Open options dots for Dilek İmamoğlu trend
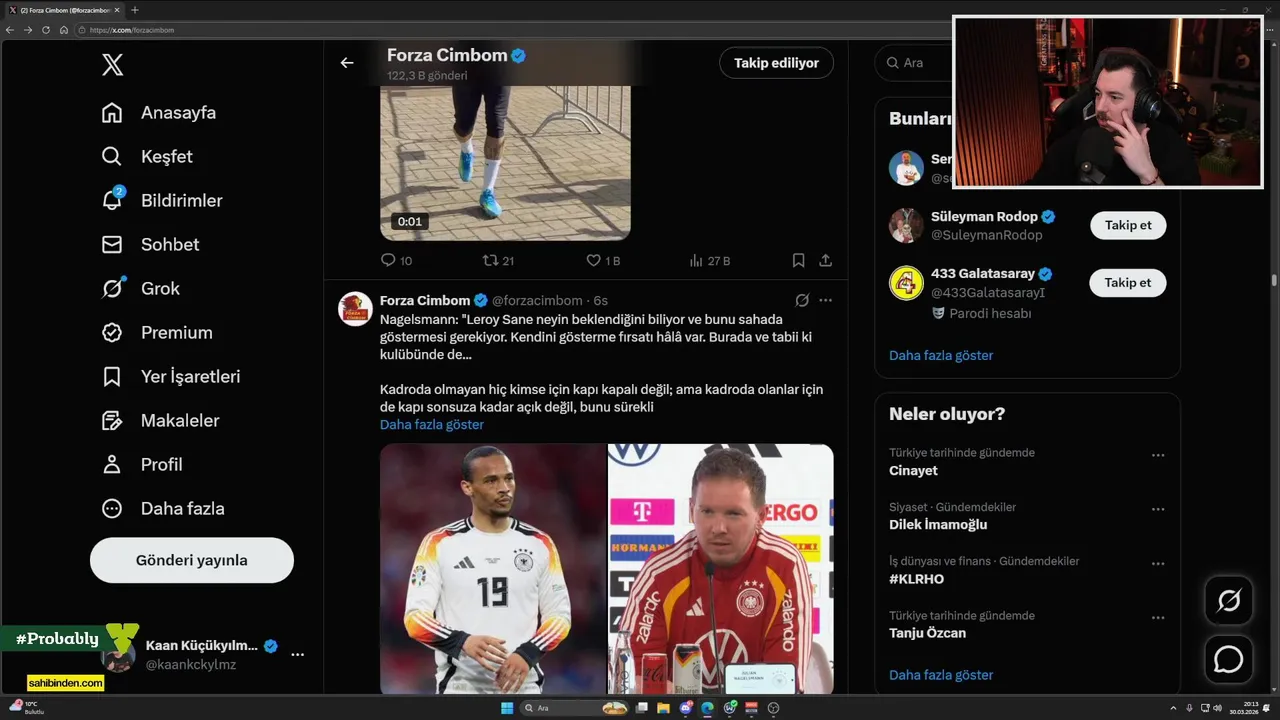Screen dimensions: 1280x720 1158,509
